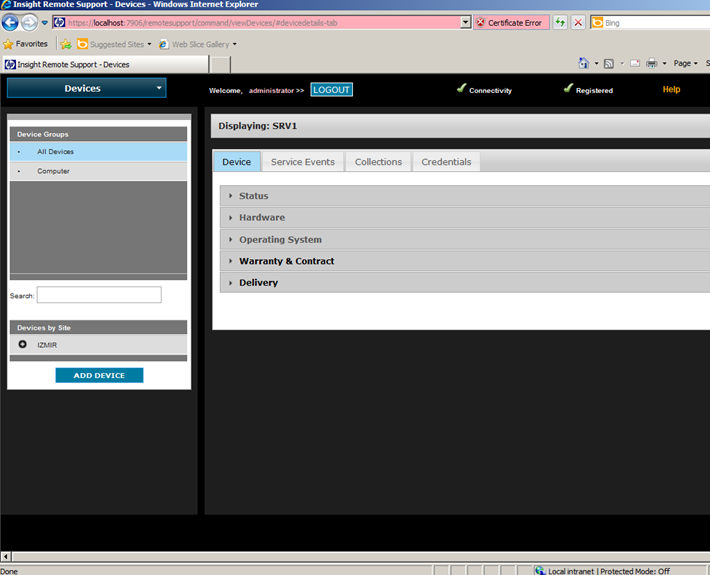
Task: Click the browser Back arrow button
Action: 11,22
